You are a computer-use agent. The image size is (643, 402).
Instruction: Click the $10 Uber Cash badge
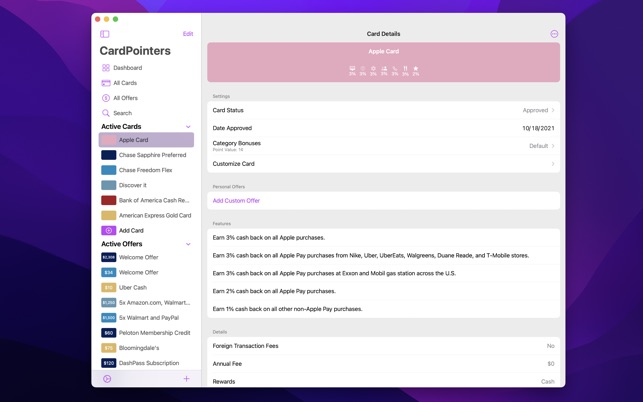click(109, 288)
